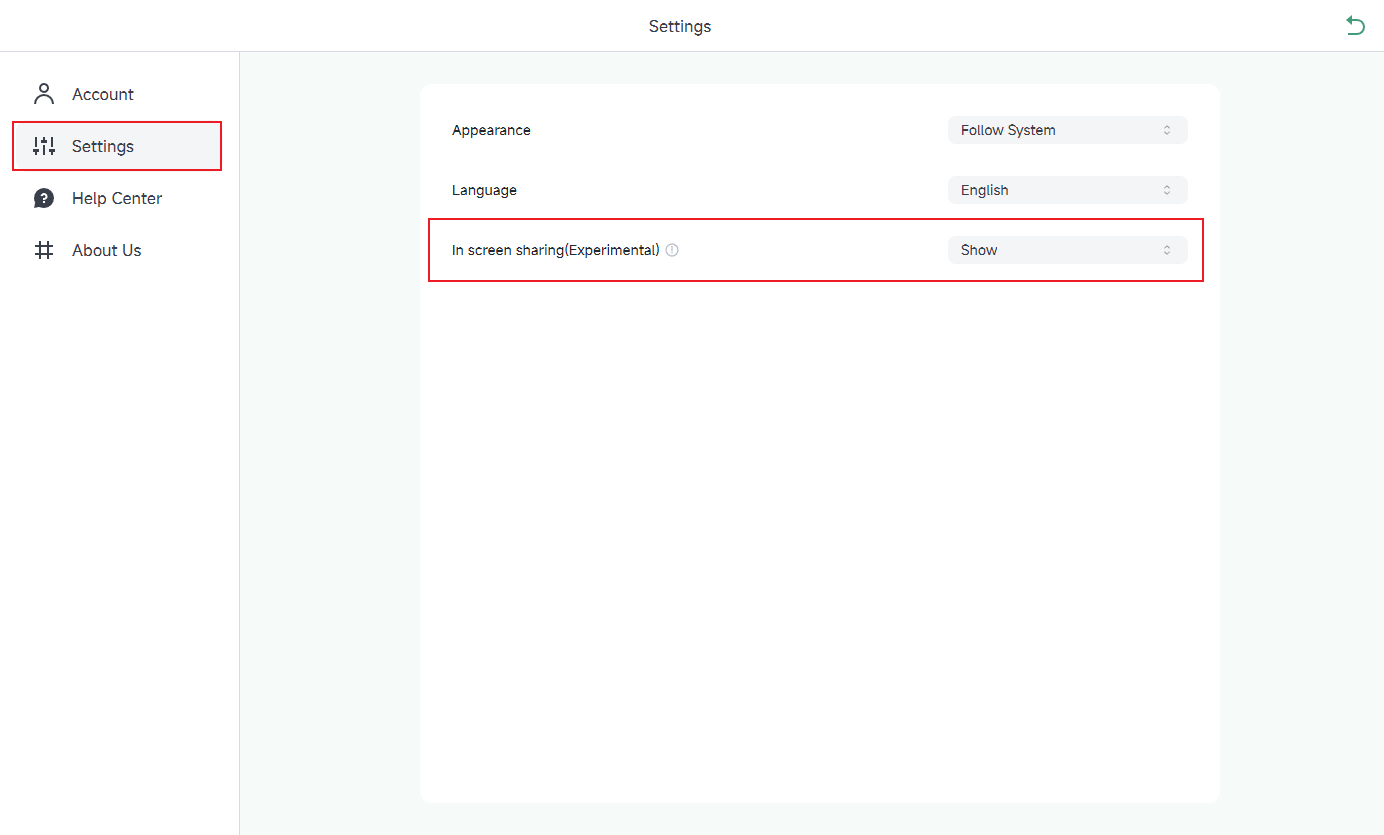Click the Language setting label
The image size is (1384, 835).
[484, 189]
